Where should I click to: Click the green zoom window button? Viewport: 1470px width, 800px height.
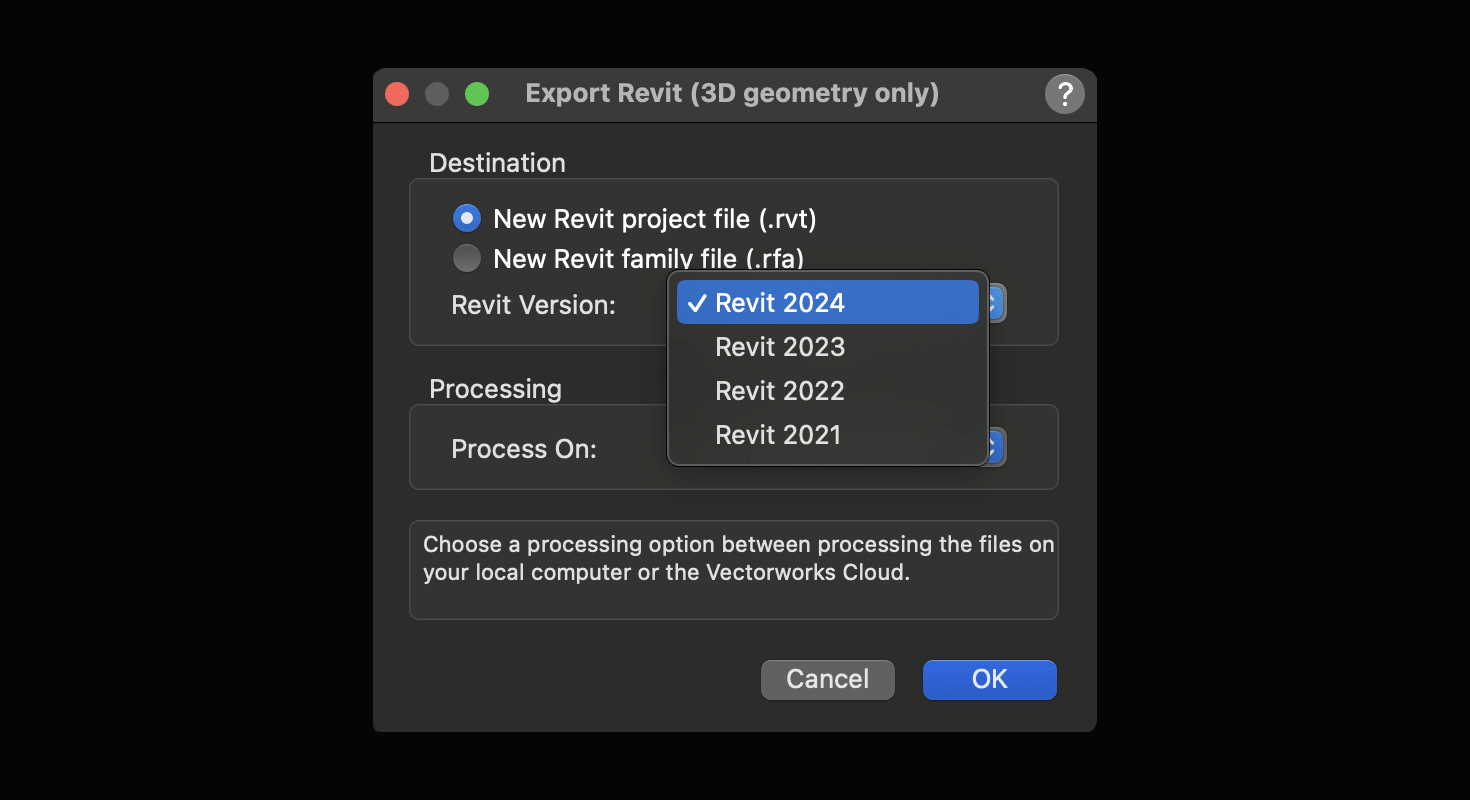tap(477, 94)
